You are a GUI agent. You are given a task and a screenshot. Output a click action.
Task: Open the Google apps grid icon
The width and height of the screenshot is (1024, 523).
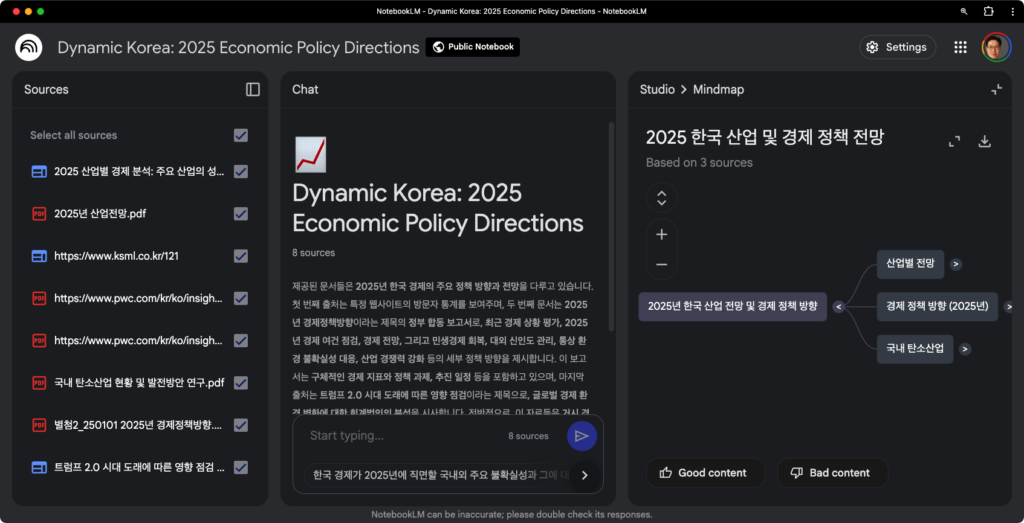click(960, 47)
